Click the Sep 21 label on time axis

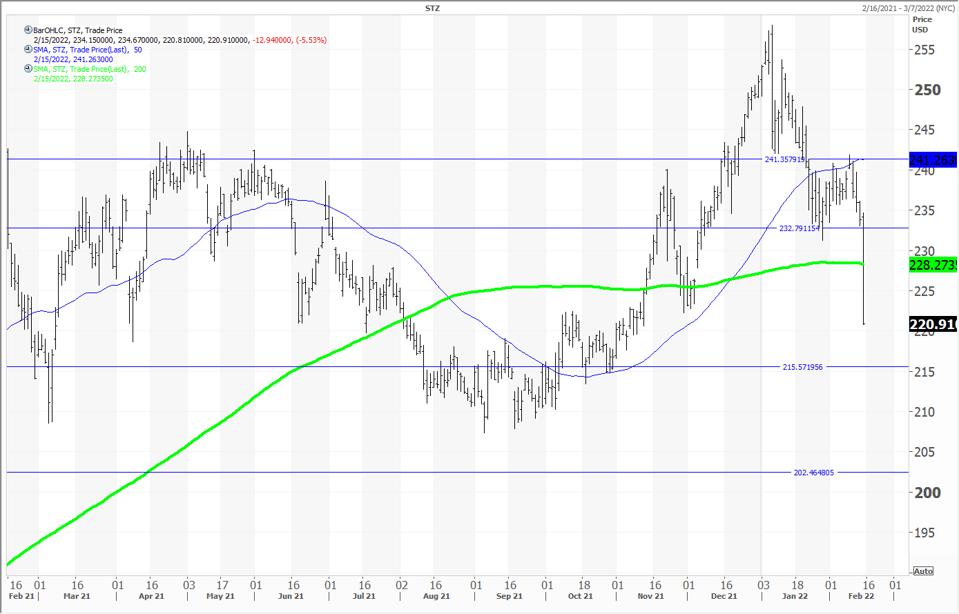(512, 596)
